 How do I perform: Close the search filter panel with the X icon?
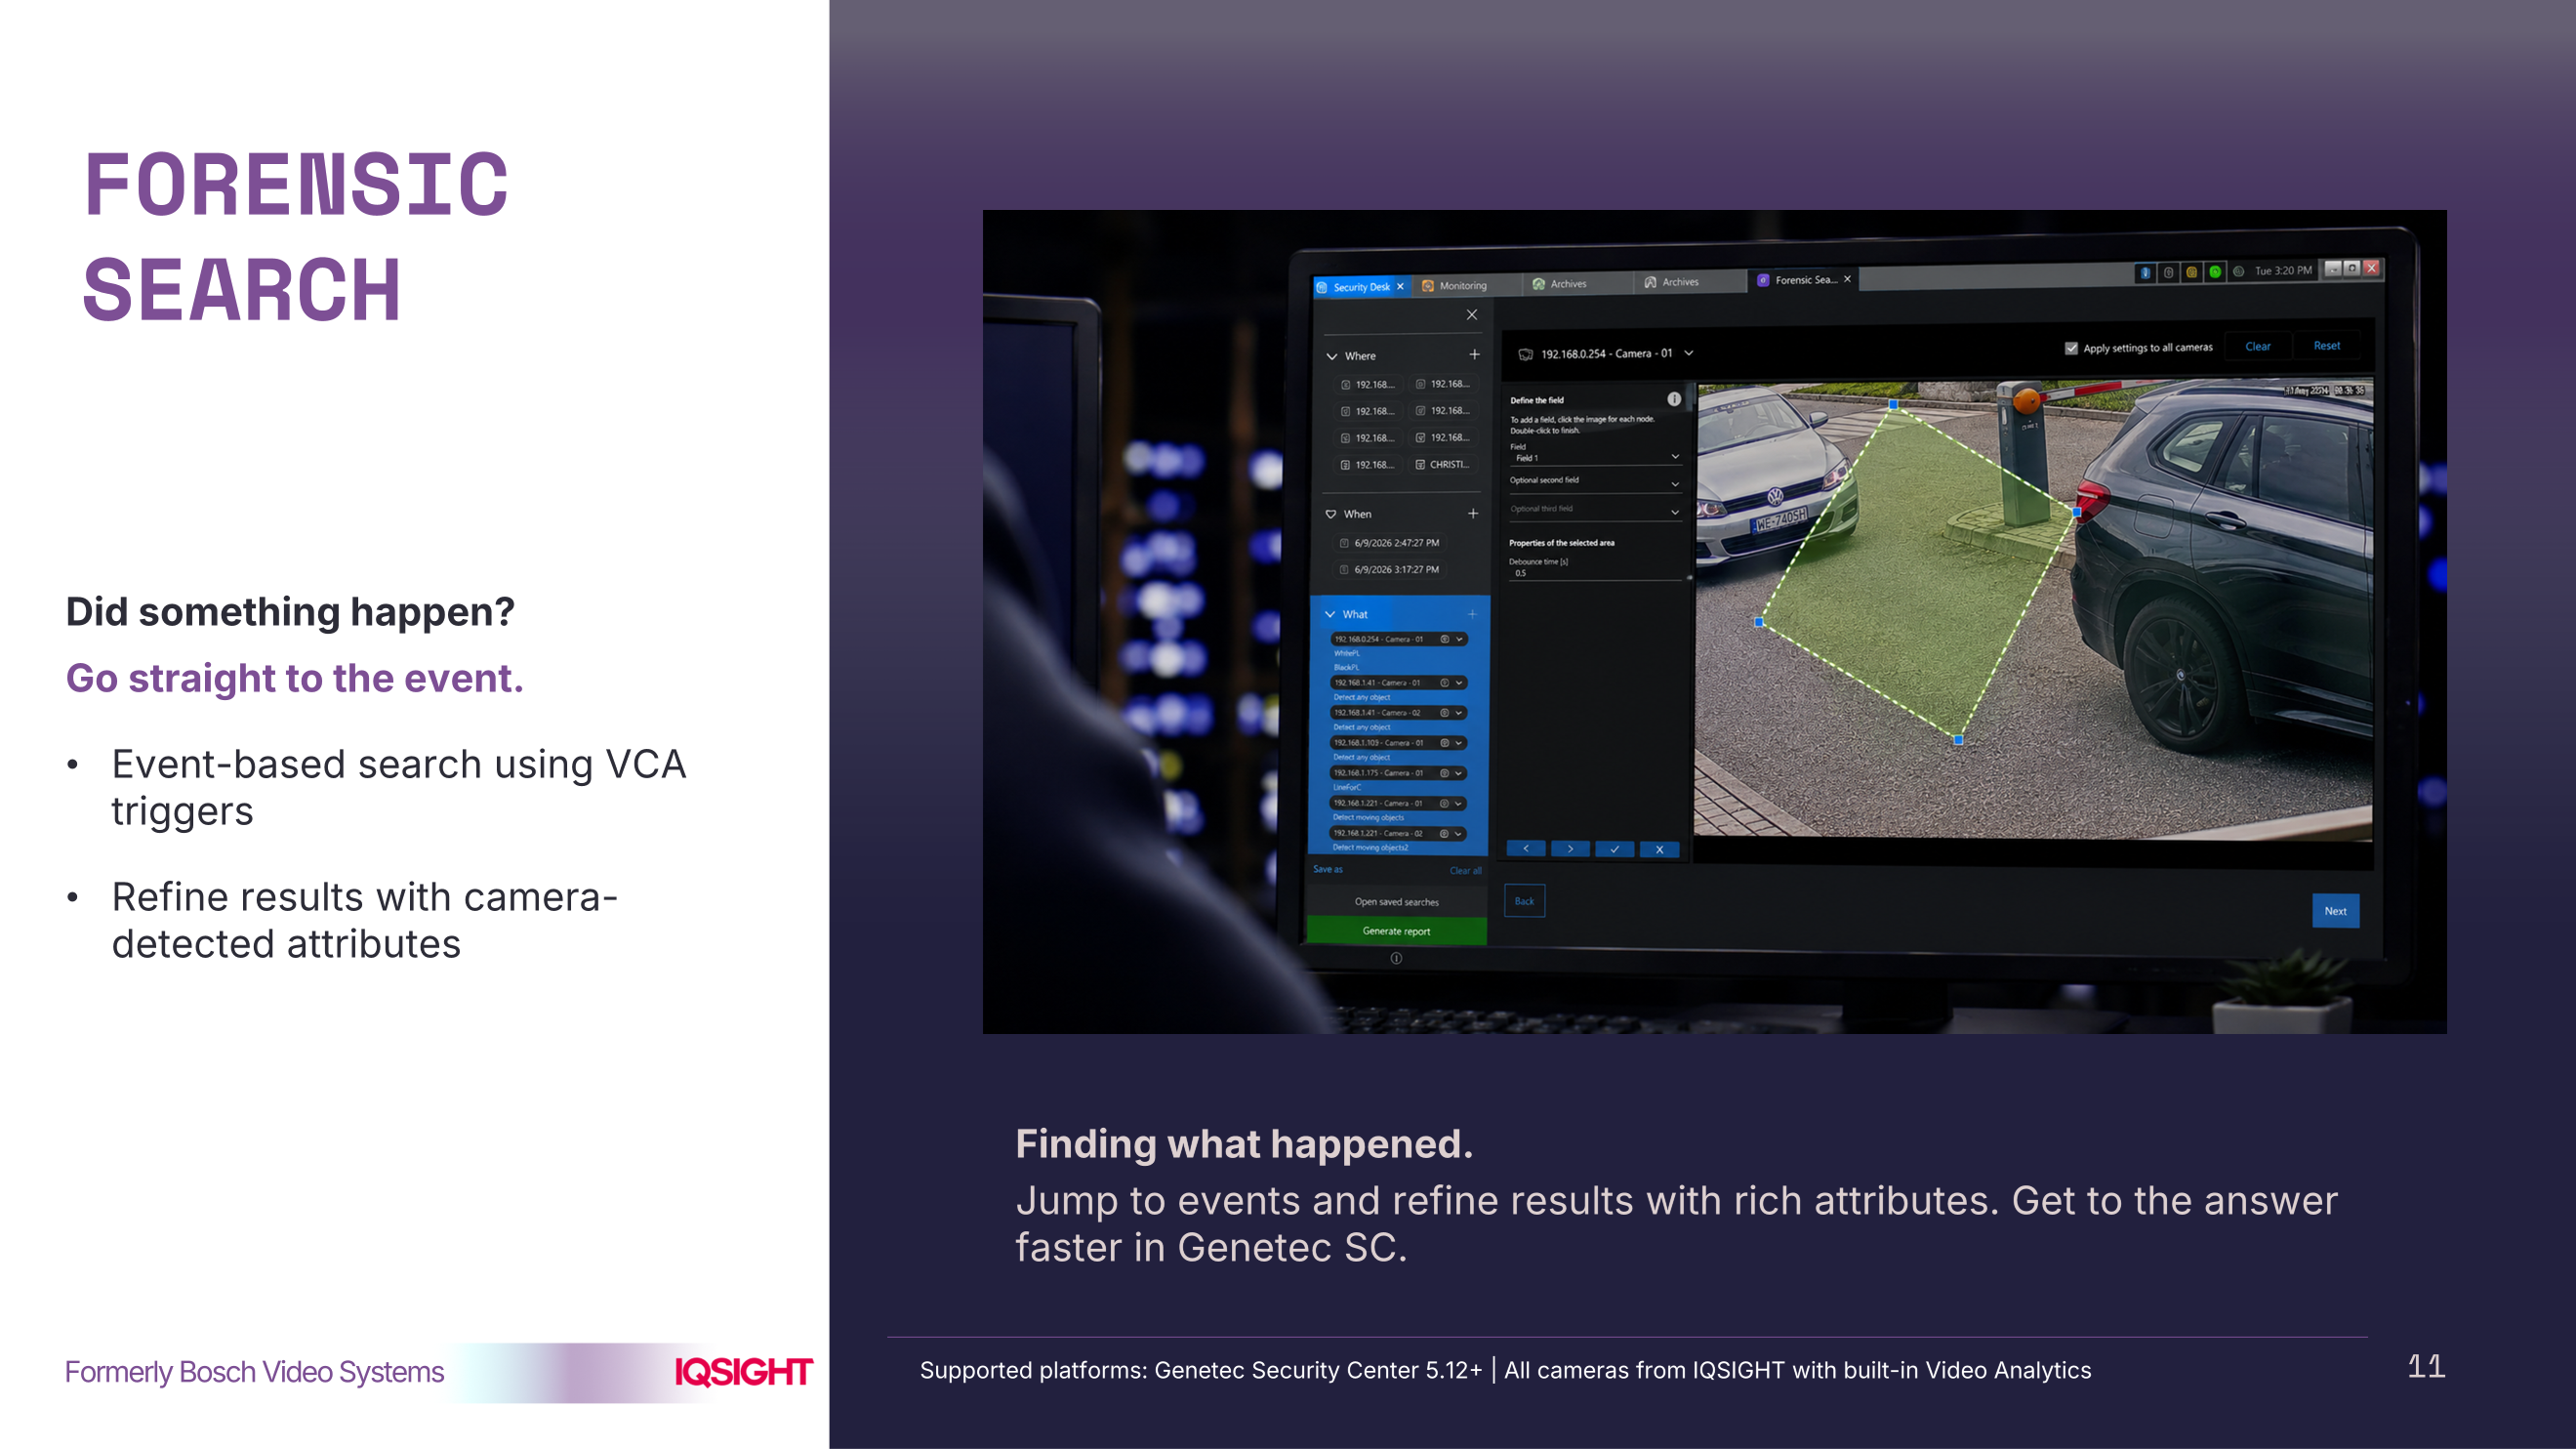pyautogui.click(x=1472, y=314)
